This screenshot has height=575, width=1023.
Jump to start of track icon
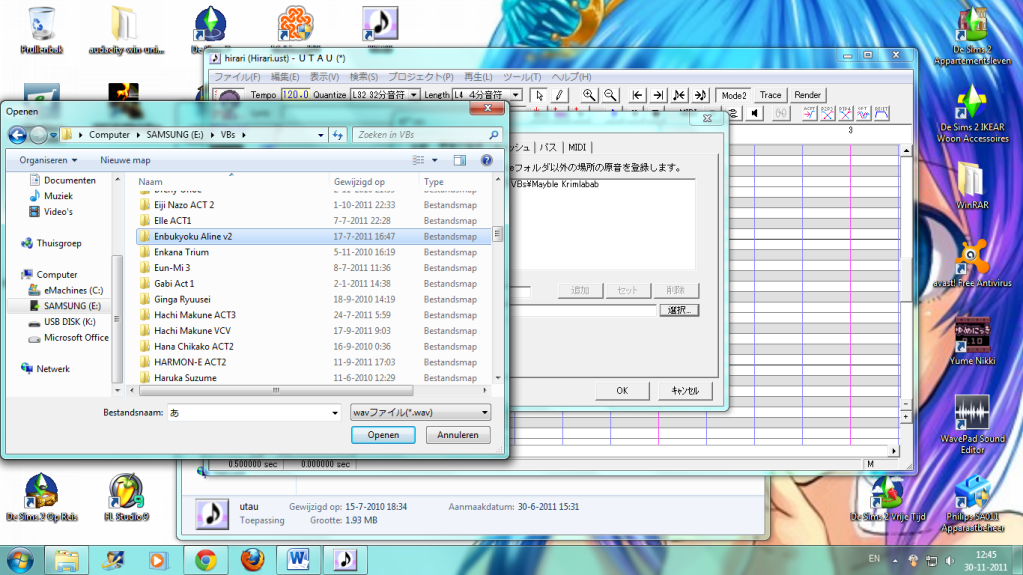point(637,95)
